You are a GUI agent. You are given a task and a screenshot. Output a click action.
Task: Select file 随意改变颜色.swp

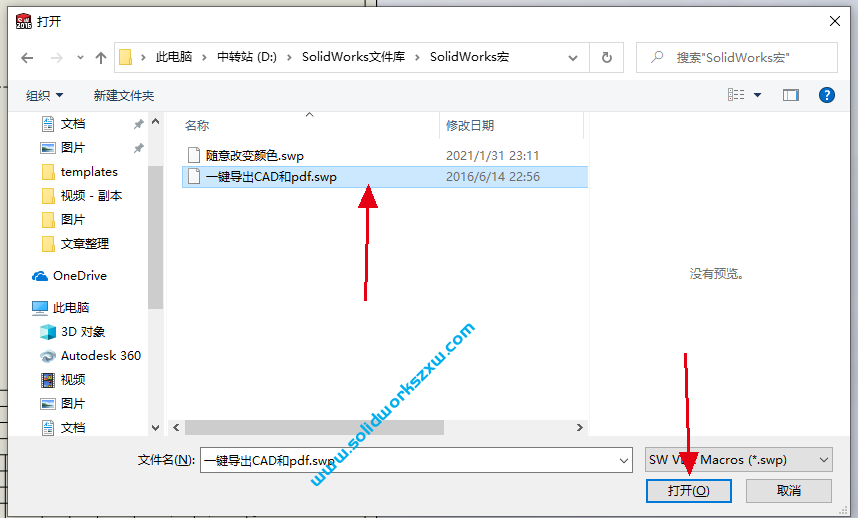click(x=254, y=156)
